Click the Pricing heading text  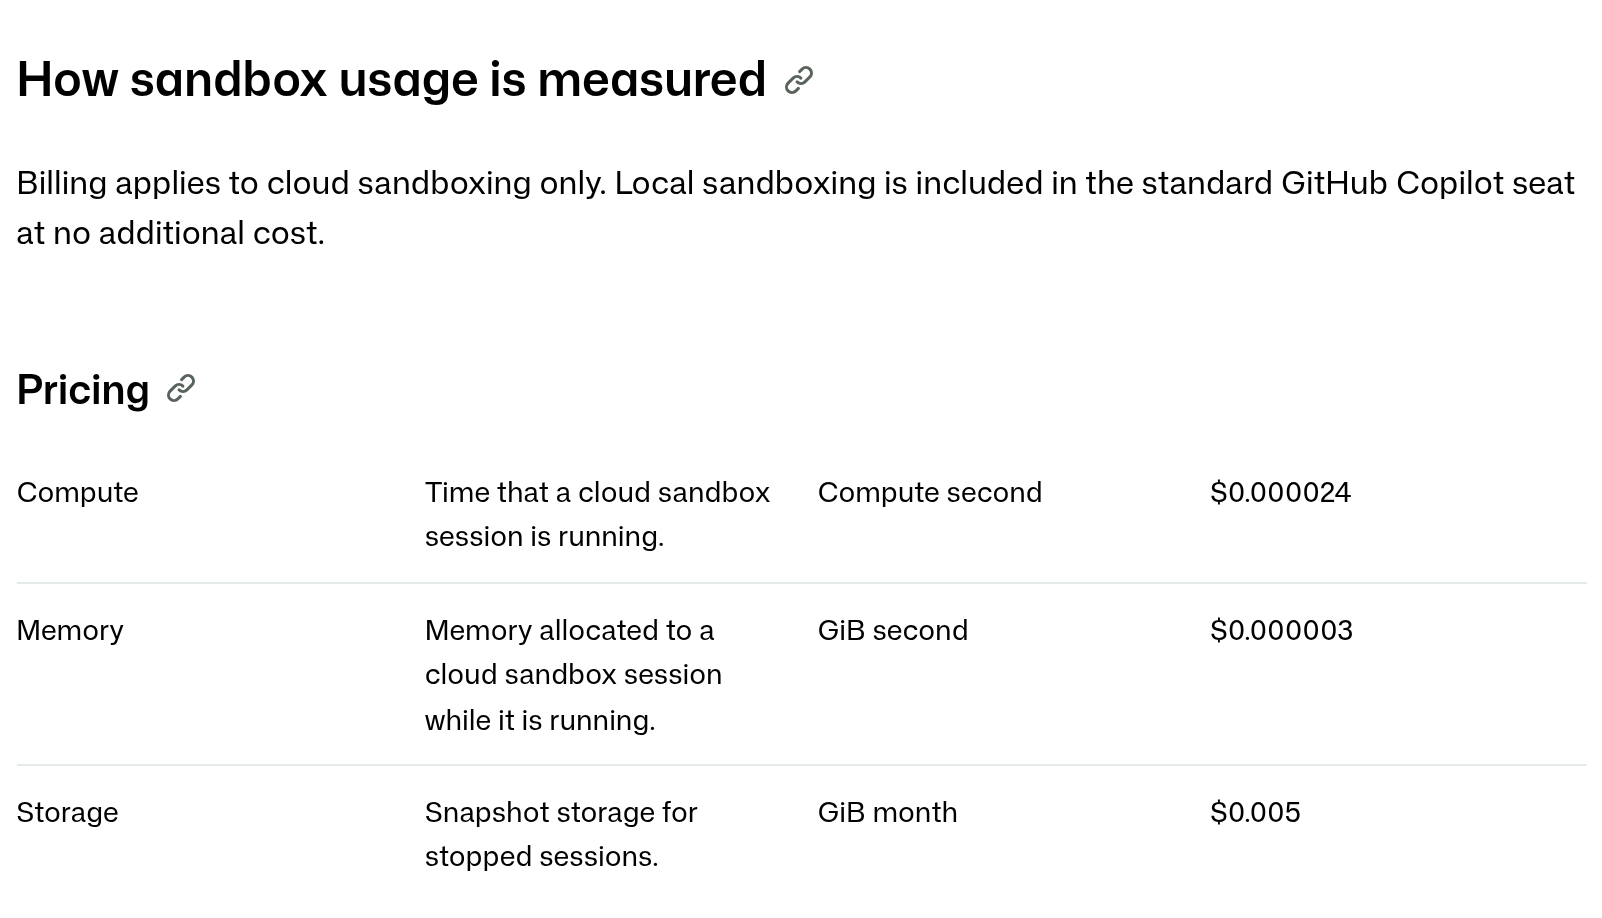tap(83, 390)
